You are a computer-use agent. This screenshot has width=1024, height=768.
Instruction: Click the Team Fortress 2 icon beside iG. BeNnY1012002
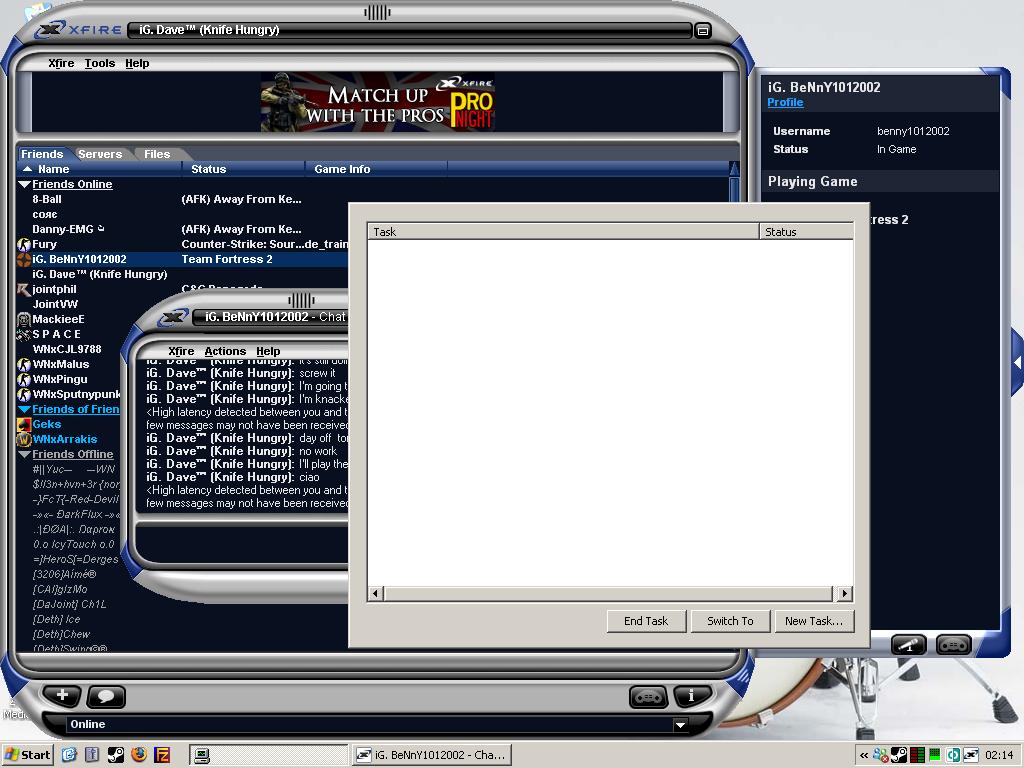click(24, 259)
